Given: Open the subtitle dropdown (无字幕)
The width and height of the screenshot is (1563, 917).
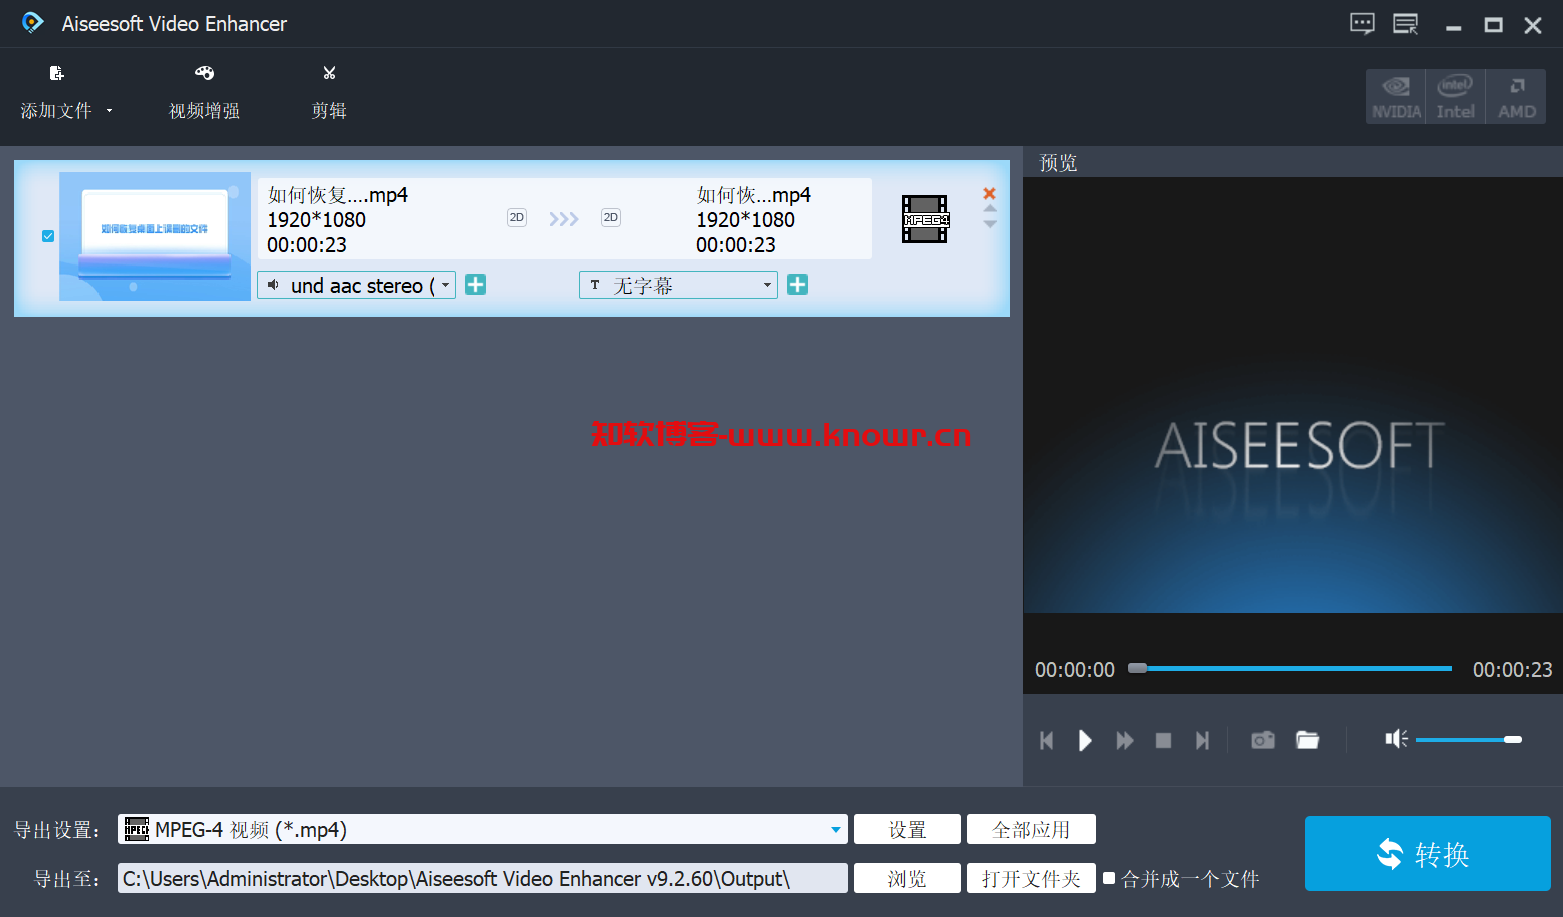Looking at the screenshot, I should point(678,285).
